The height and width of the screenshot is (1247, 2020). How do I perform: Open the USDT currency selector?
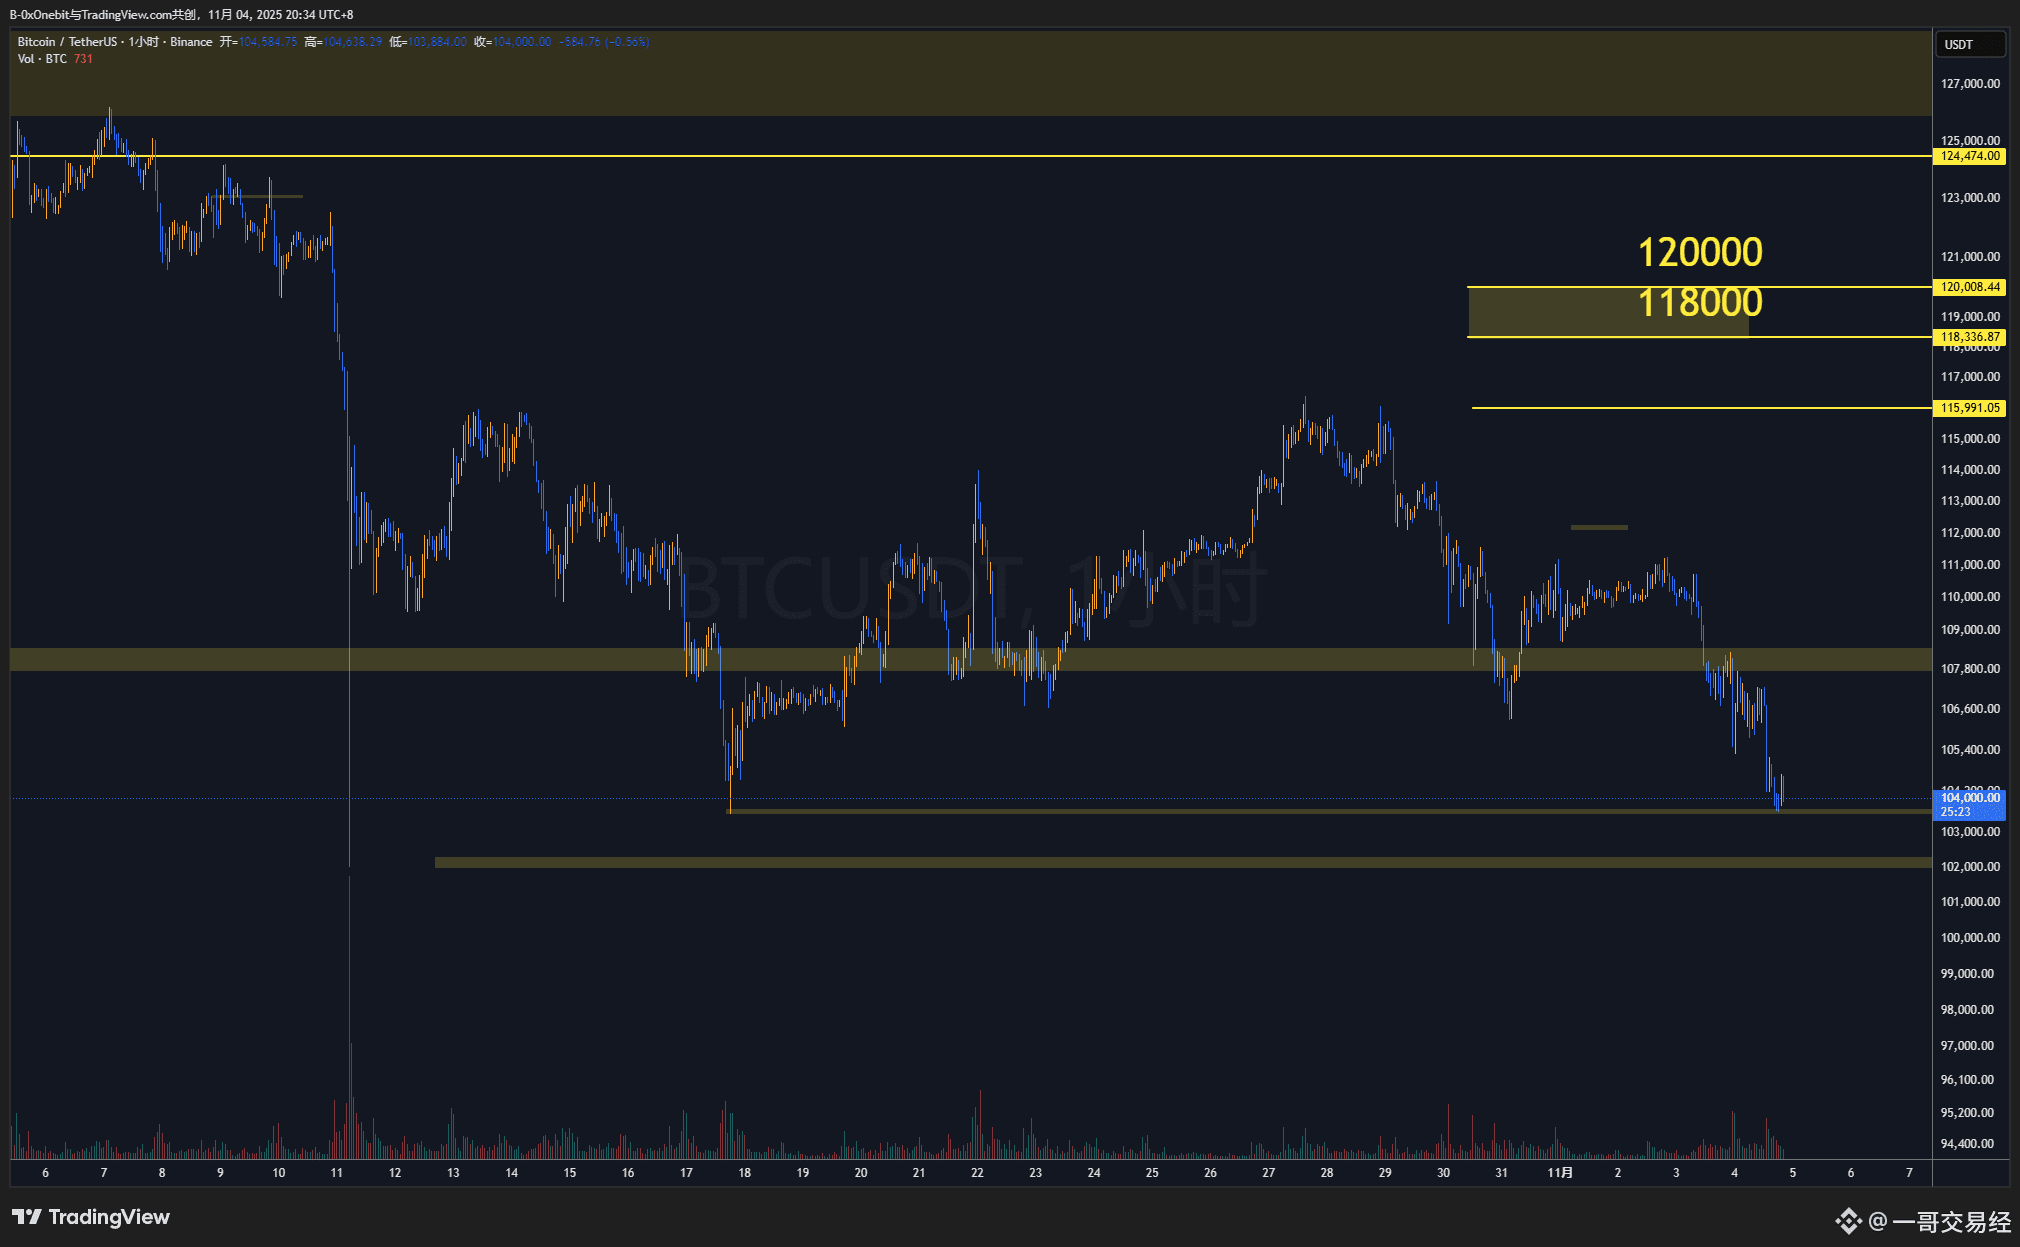1968,44
